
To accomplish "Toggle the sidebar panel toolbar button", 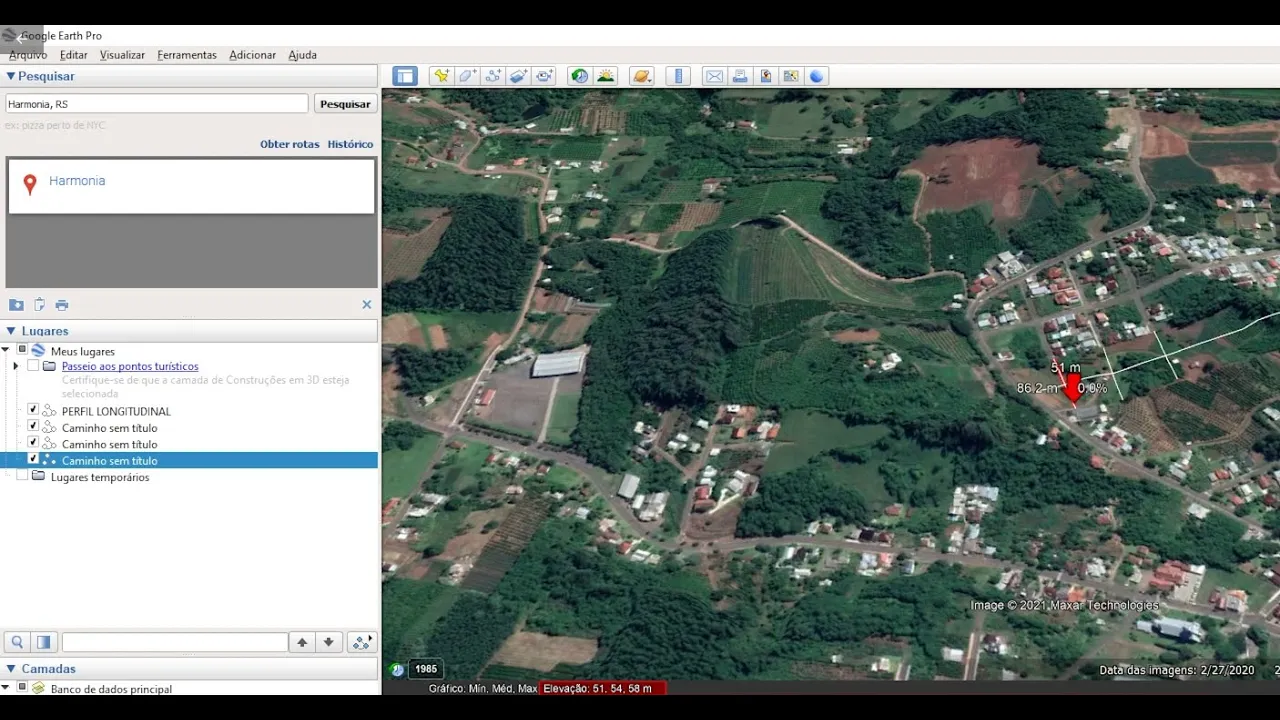I will [x=405, y=76].
